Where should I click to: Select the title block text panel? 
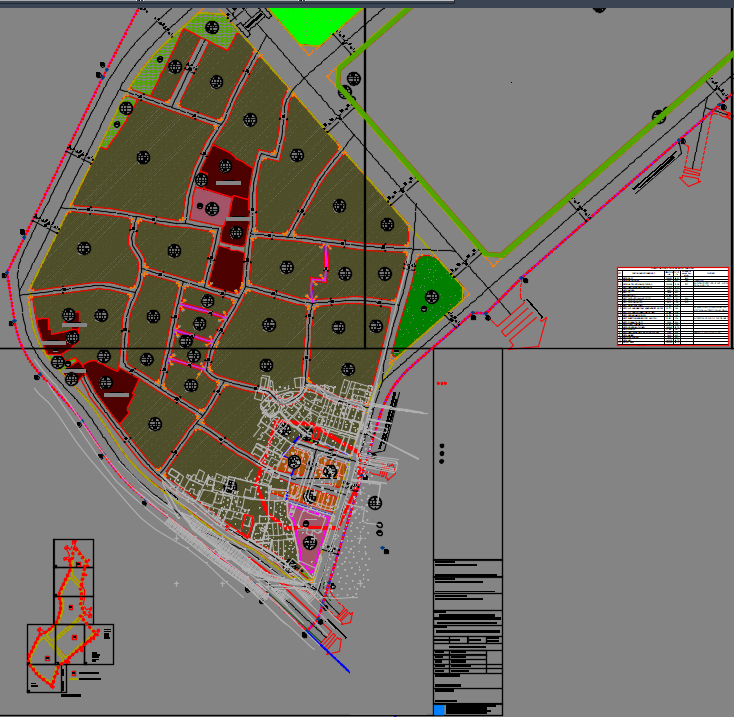(x=467, y=632)
